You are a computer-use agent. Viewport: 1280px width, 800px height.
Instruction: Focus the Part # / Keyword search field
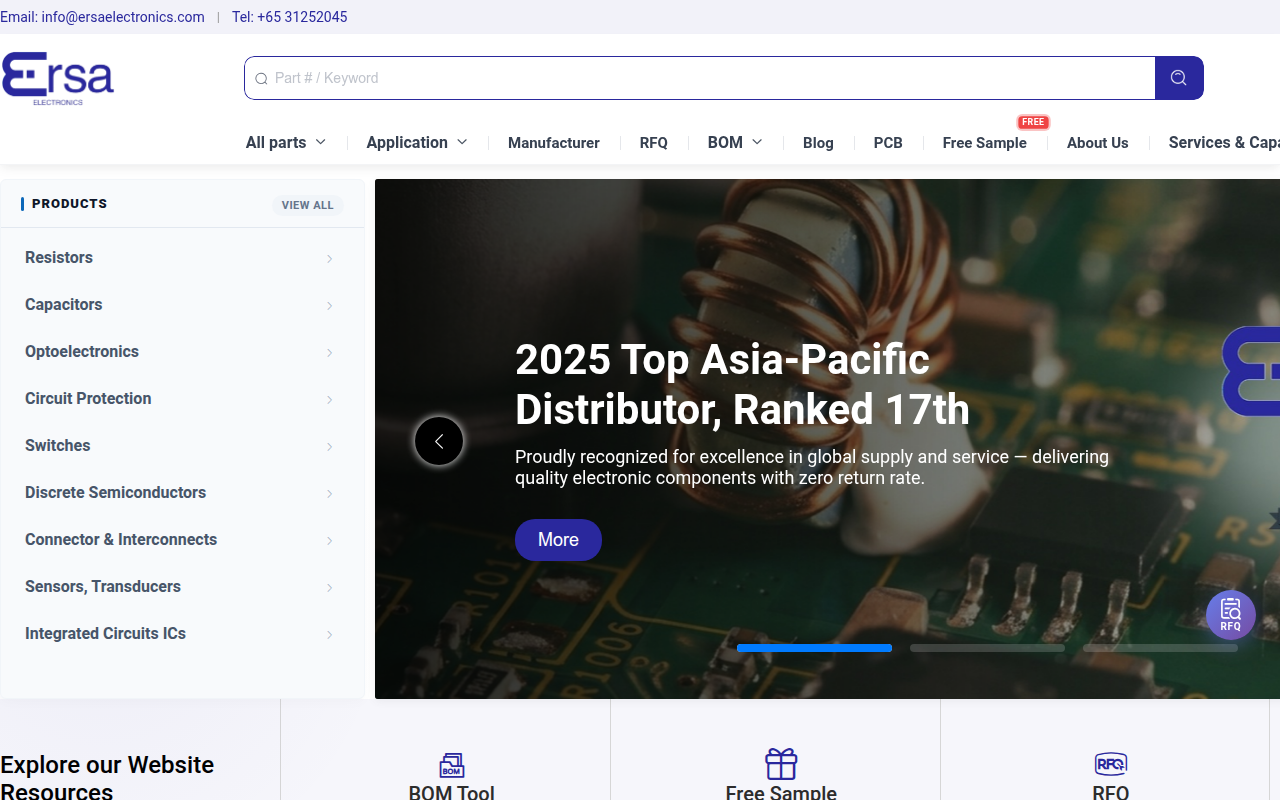click(x=700, y=78)
